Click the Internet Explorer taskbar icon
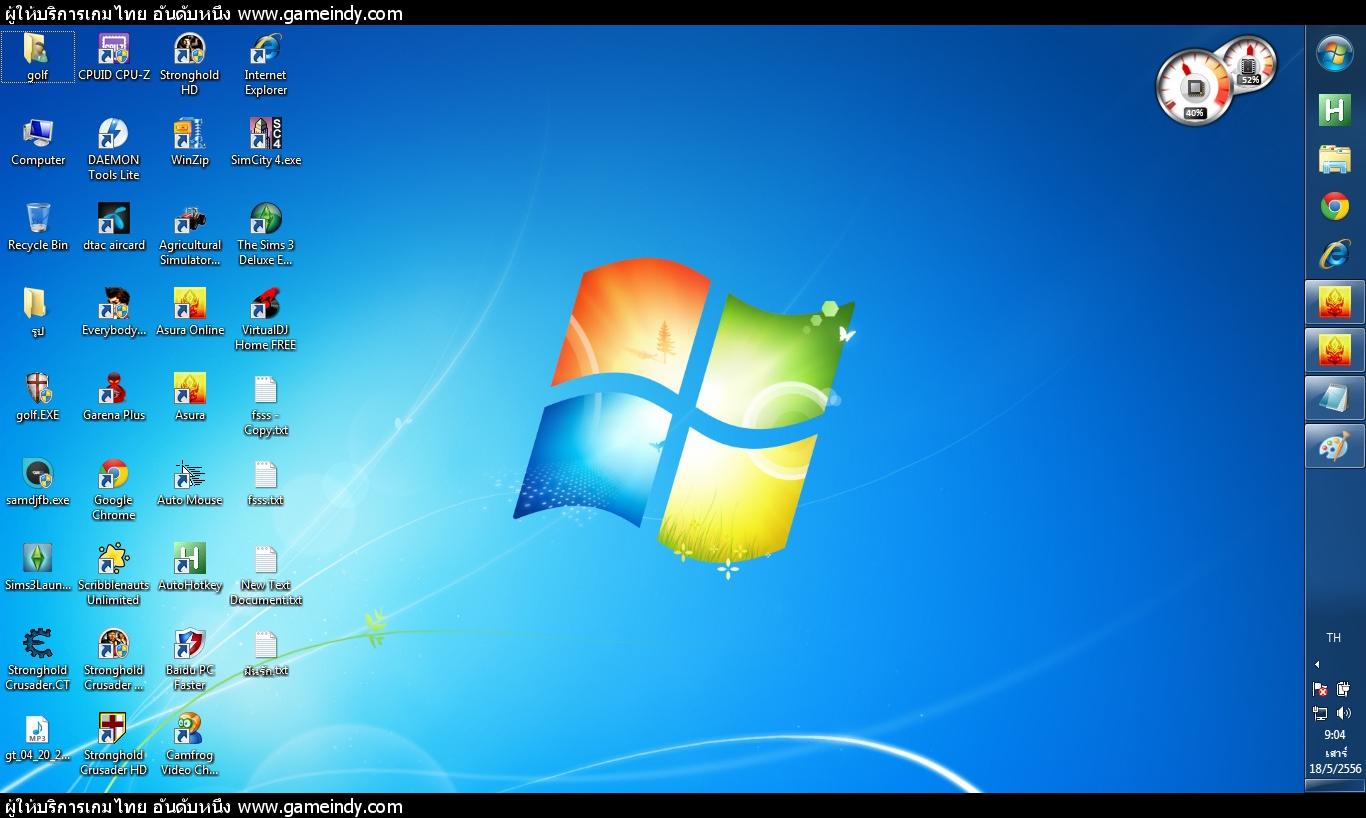The height and width of the screenshot is (818, 1366). pos(1335,254)
